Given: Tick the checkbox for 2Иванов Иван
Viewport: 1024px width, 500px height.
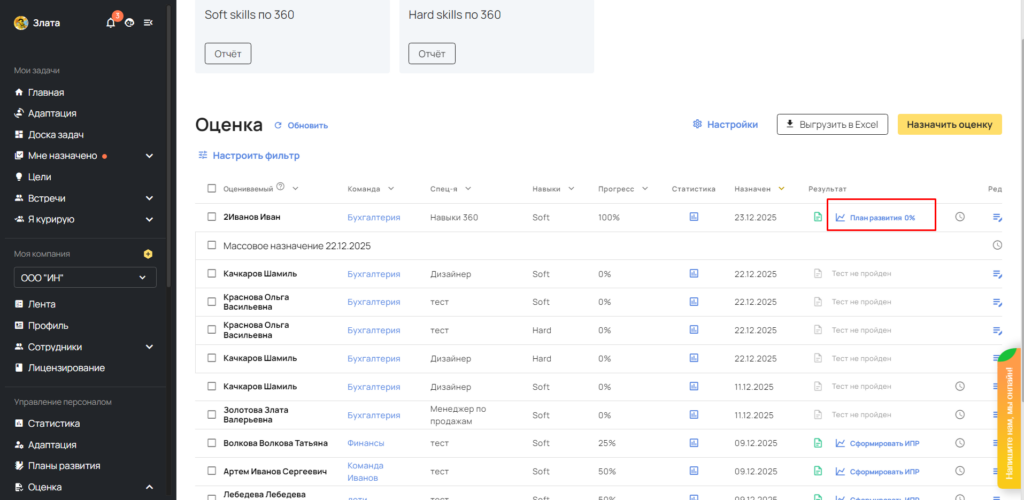Looking at the screenshot, I should click(212, 217).
